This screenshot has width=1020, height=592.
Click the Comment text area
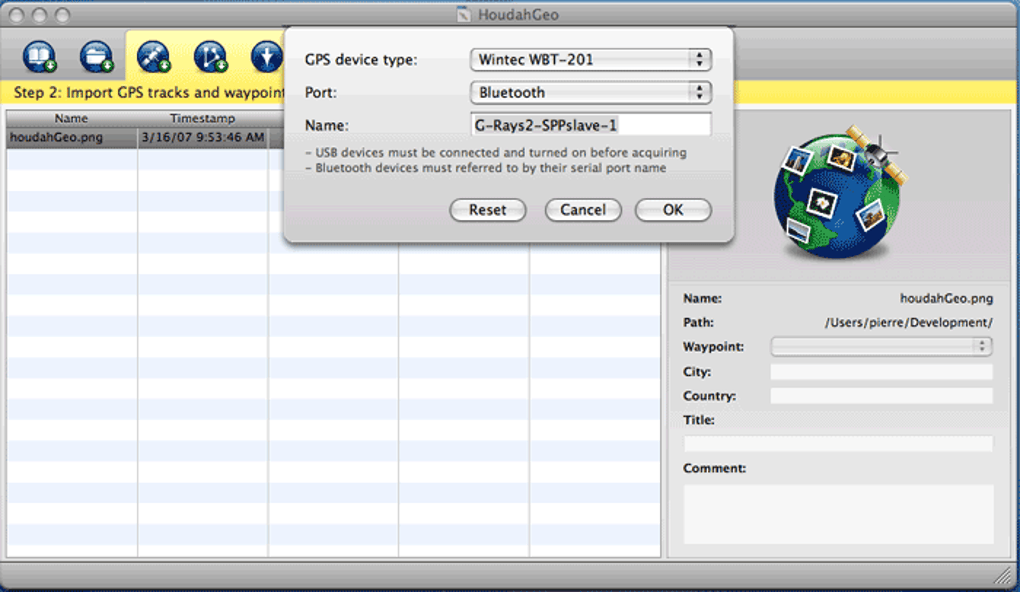pyautogui.click(x=839, y=514)
